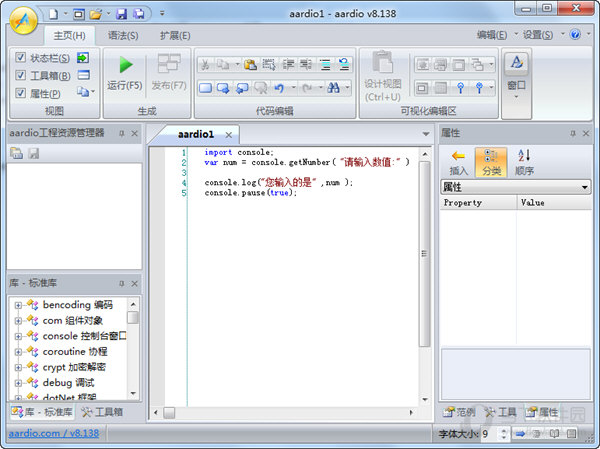
Task: Click the open book icon in status bar
Action: [x=554, y=434]
